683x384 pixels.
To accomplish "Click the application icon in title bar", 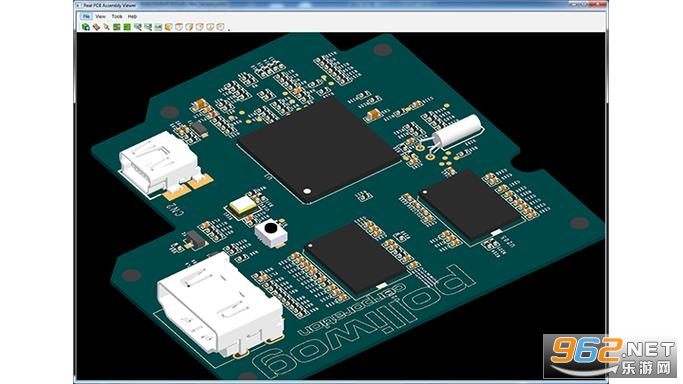I will pos(78,6).
